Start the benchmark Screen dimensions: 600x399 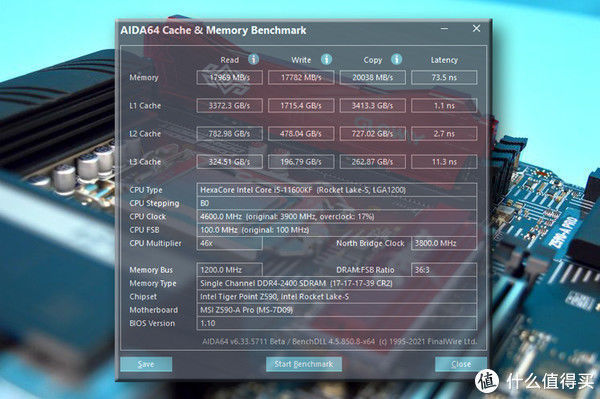click(304, 364)
